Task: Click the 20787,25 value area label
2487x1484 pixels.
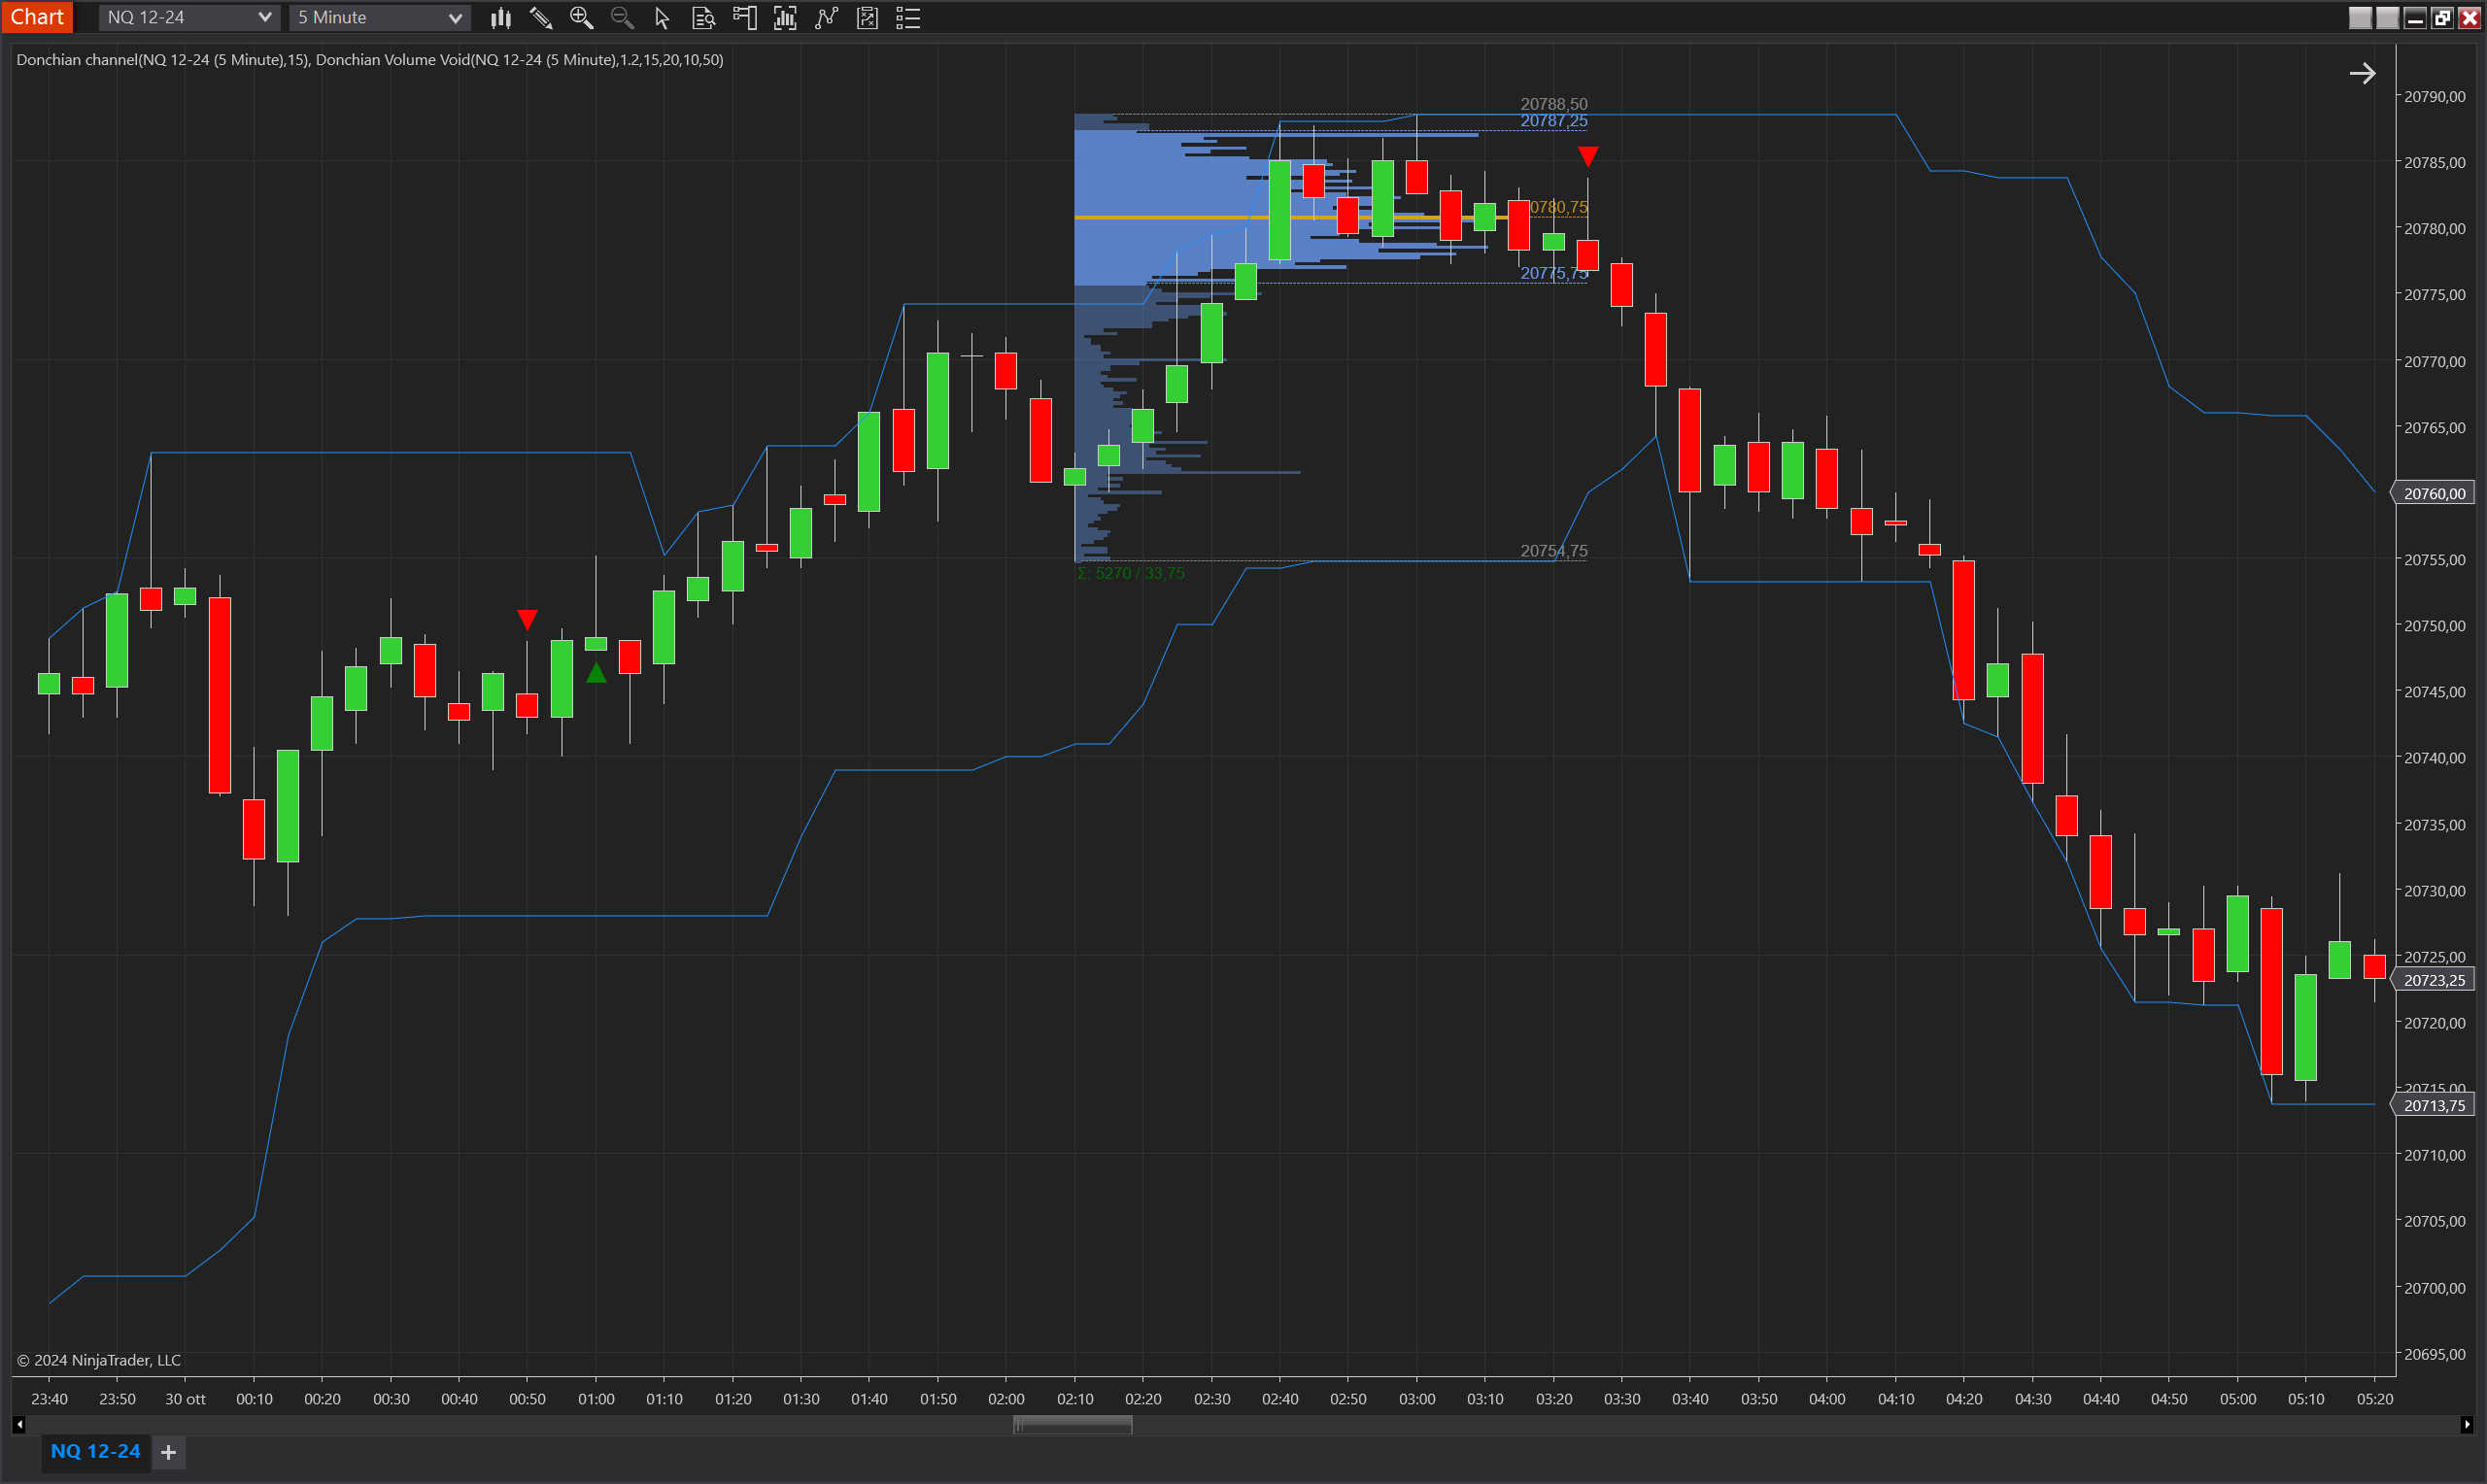Action: coord(1554,121)
